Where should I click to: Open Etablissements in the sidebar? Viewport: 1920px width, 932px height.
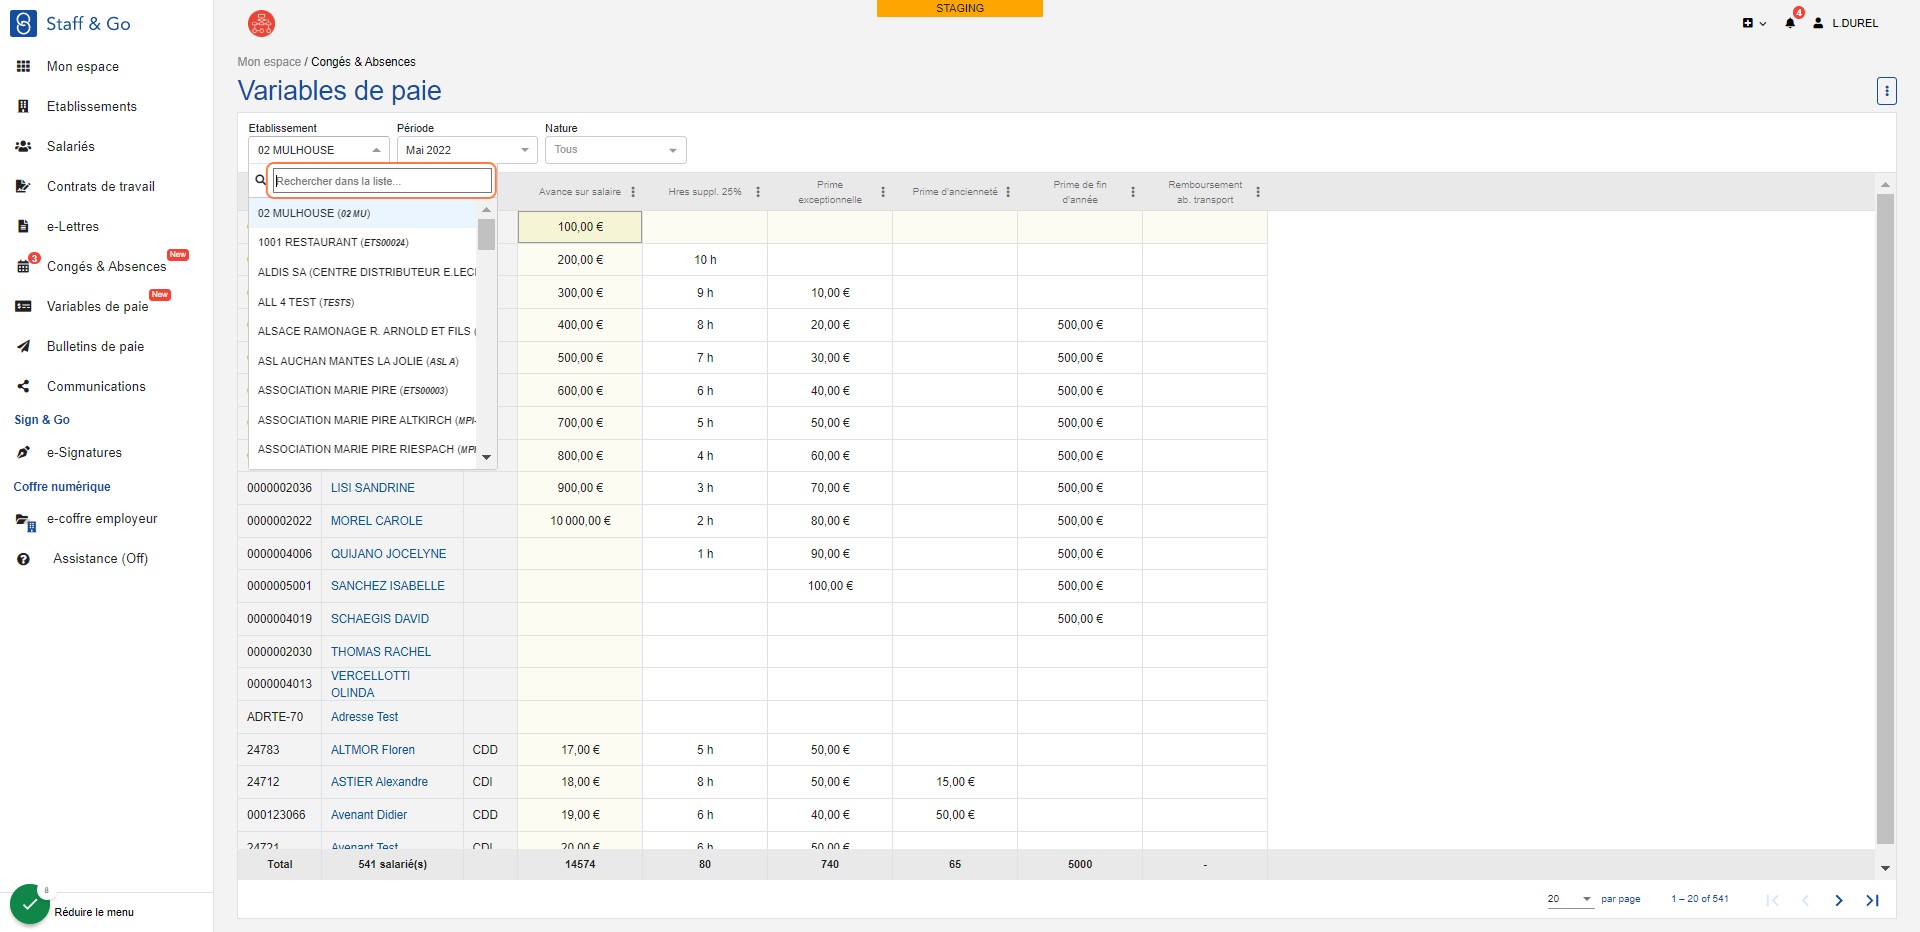(x=91, y=107)
